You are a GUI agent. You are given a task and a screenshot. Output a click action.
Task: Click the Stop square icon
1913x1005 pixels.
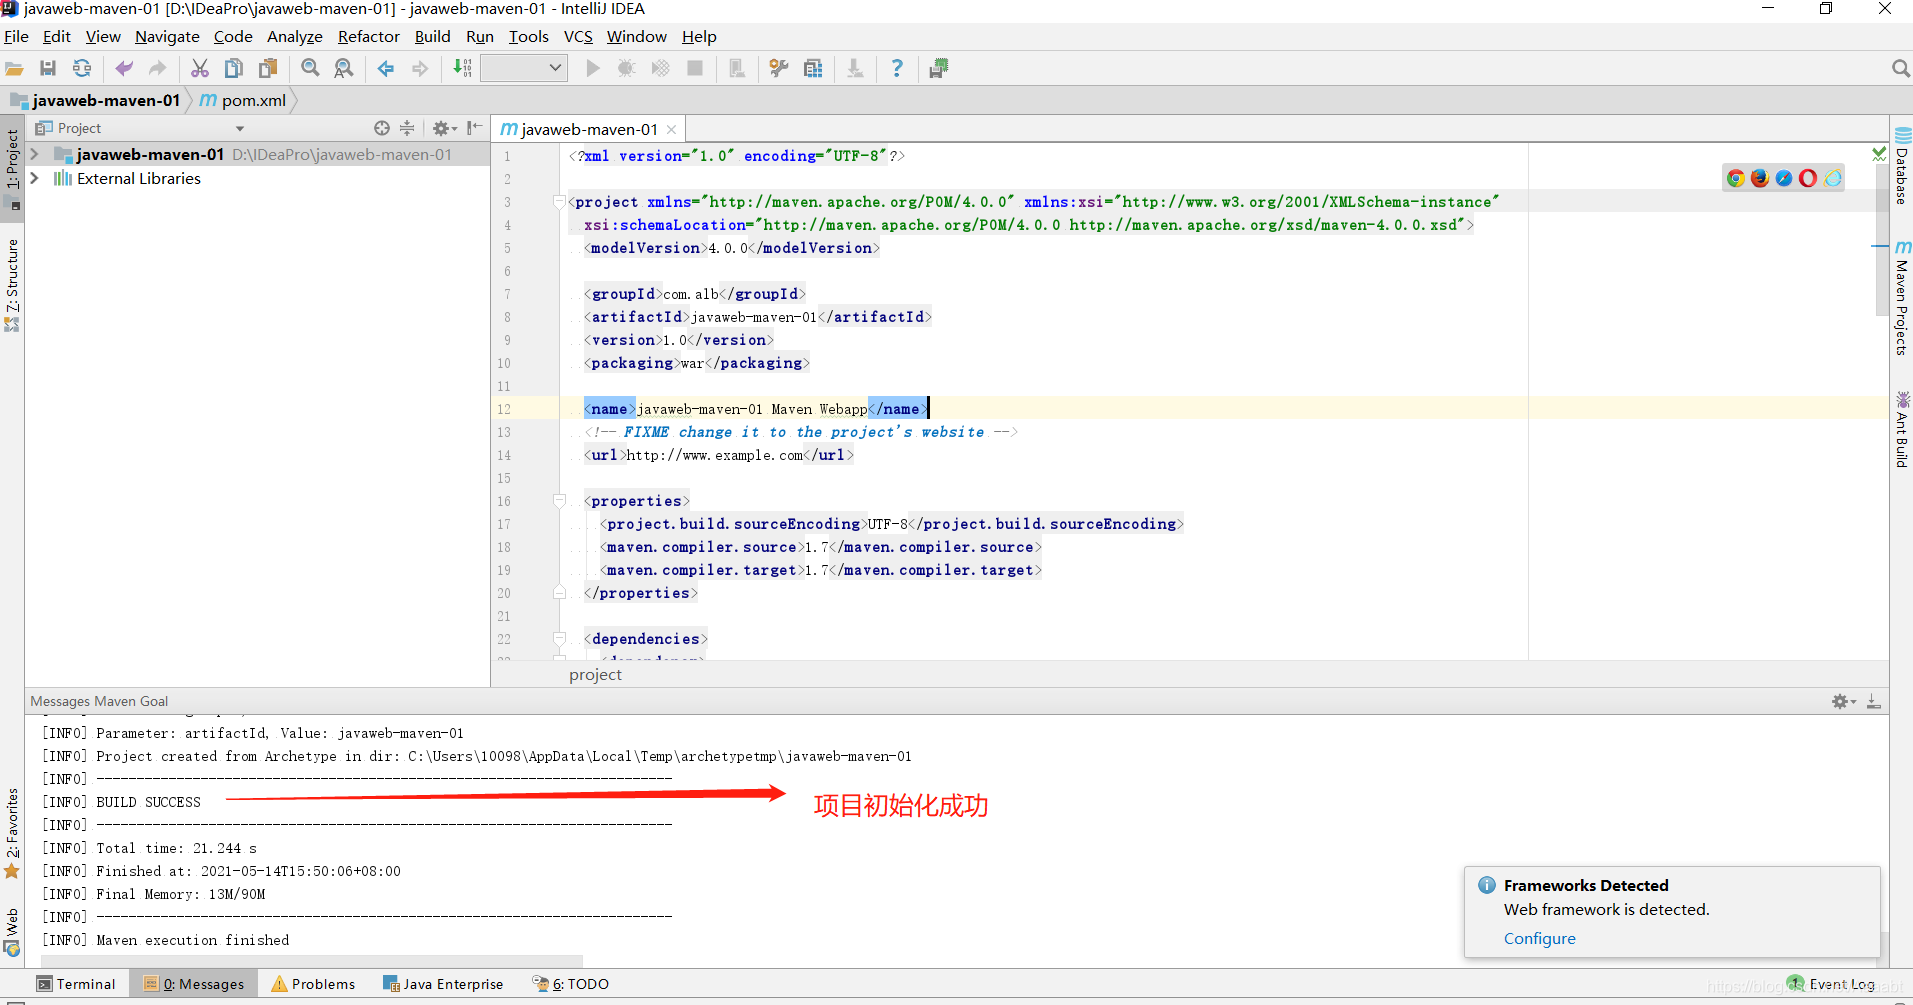pyautogui.click(x=695, y=68)
